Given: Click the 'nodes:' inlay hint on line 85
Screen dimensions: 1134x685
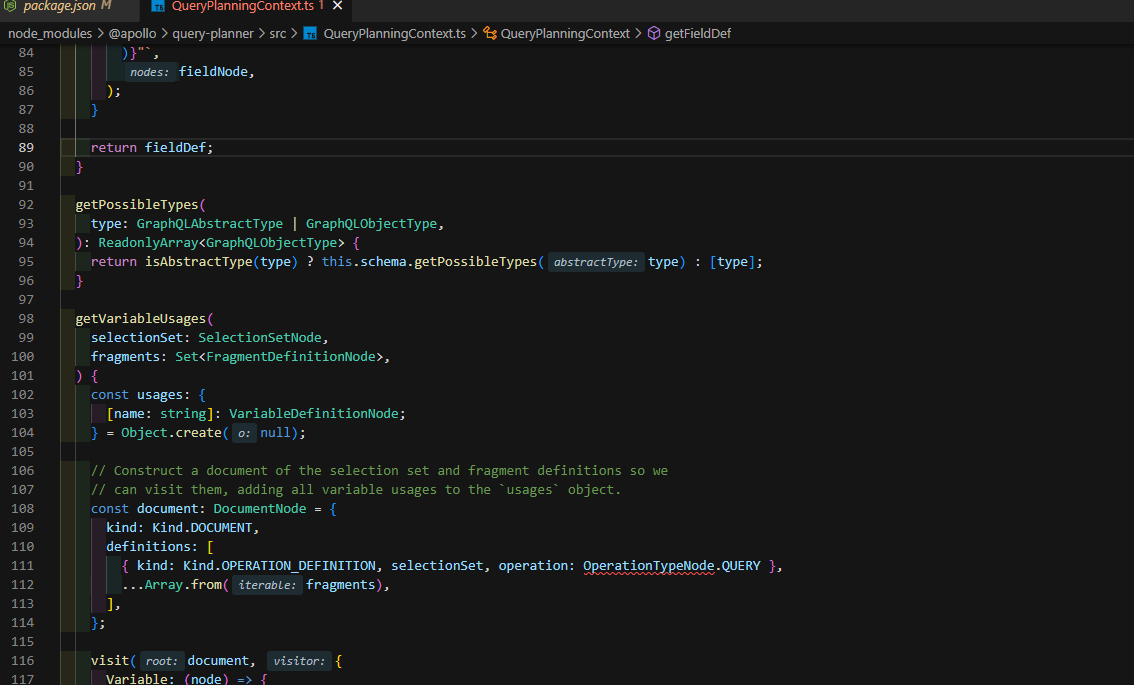Looking at the screenshot, I should pos(150,72).
